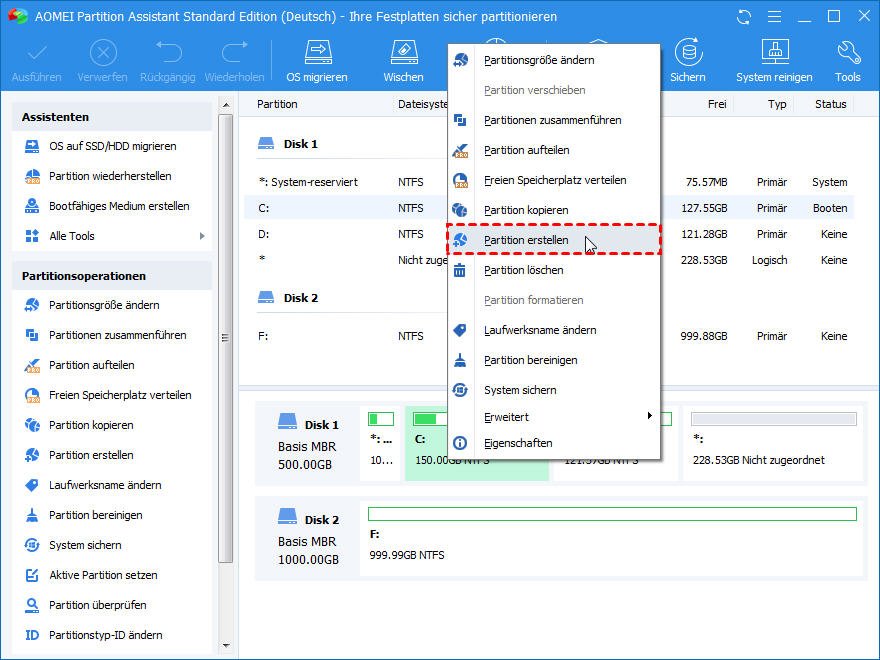Choose Partition kopieren from context menu

(x=553, y=210)
